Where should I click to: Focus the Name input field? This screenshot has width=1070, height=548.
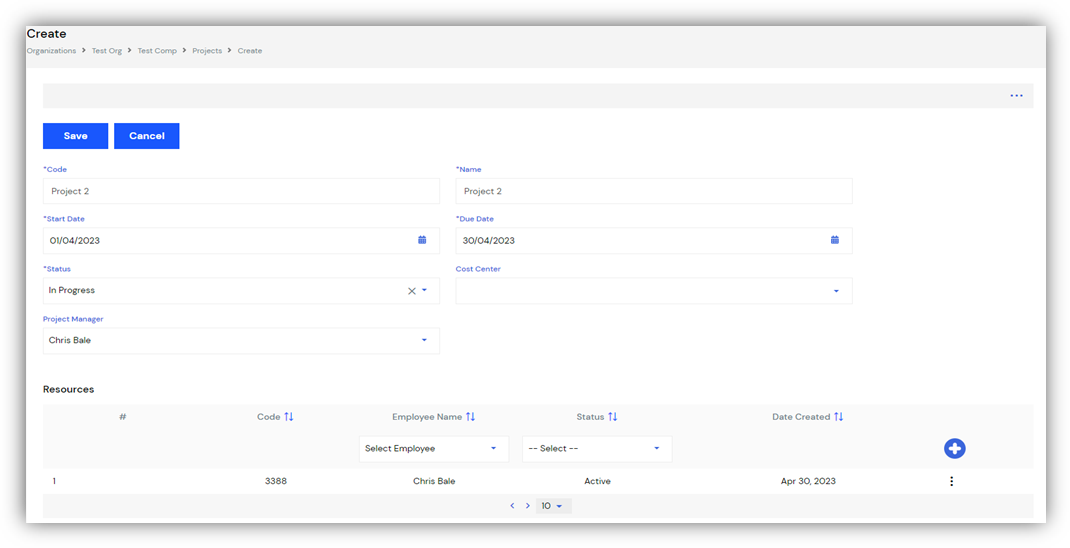[x=654, y=191]
